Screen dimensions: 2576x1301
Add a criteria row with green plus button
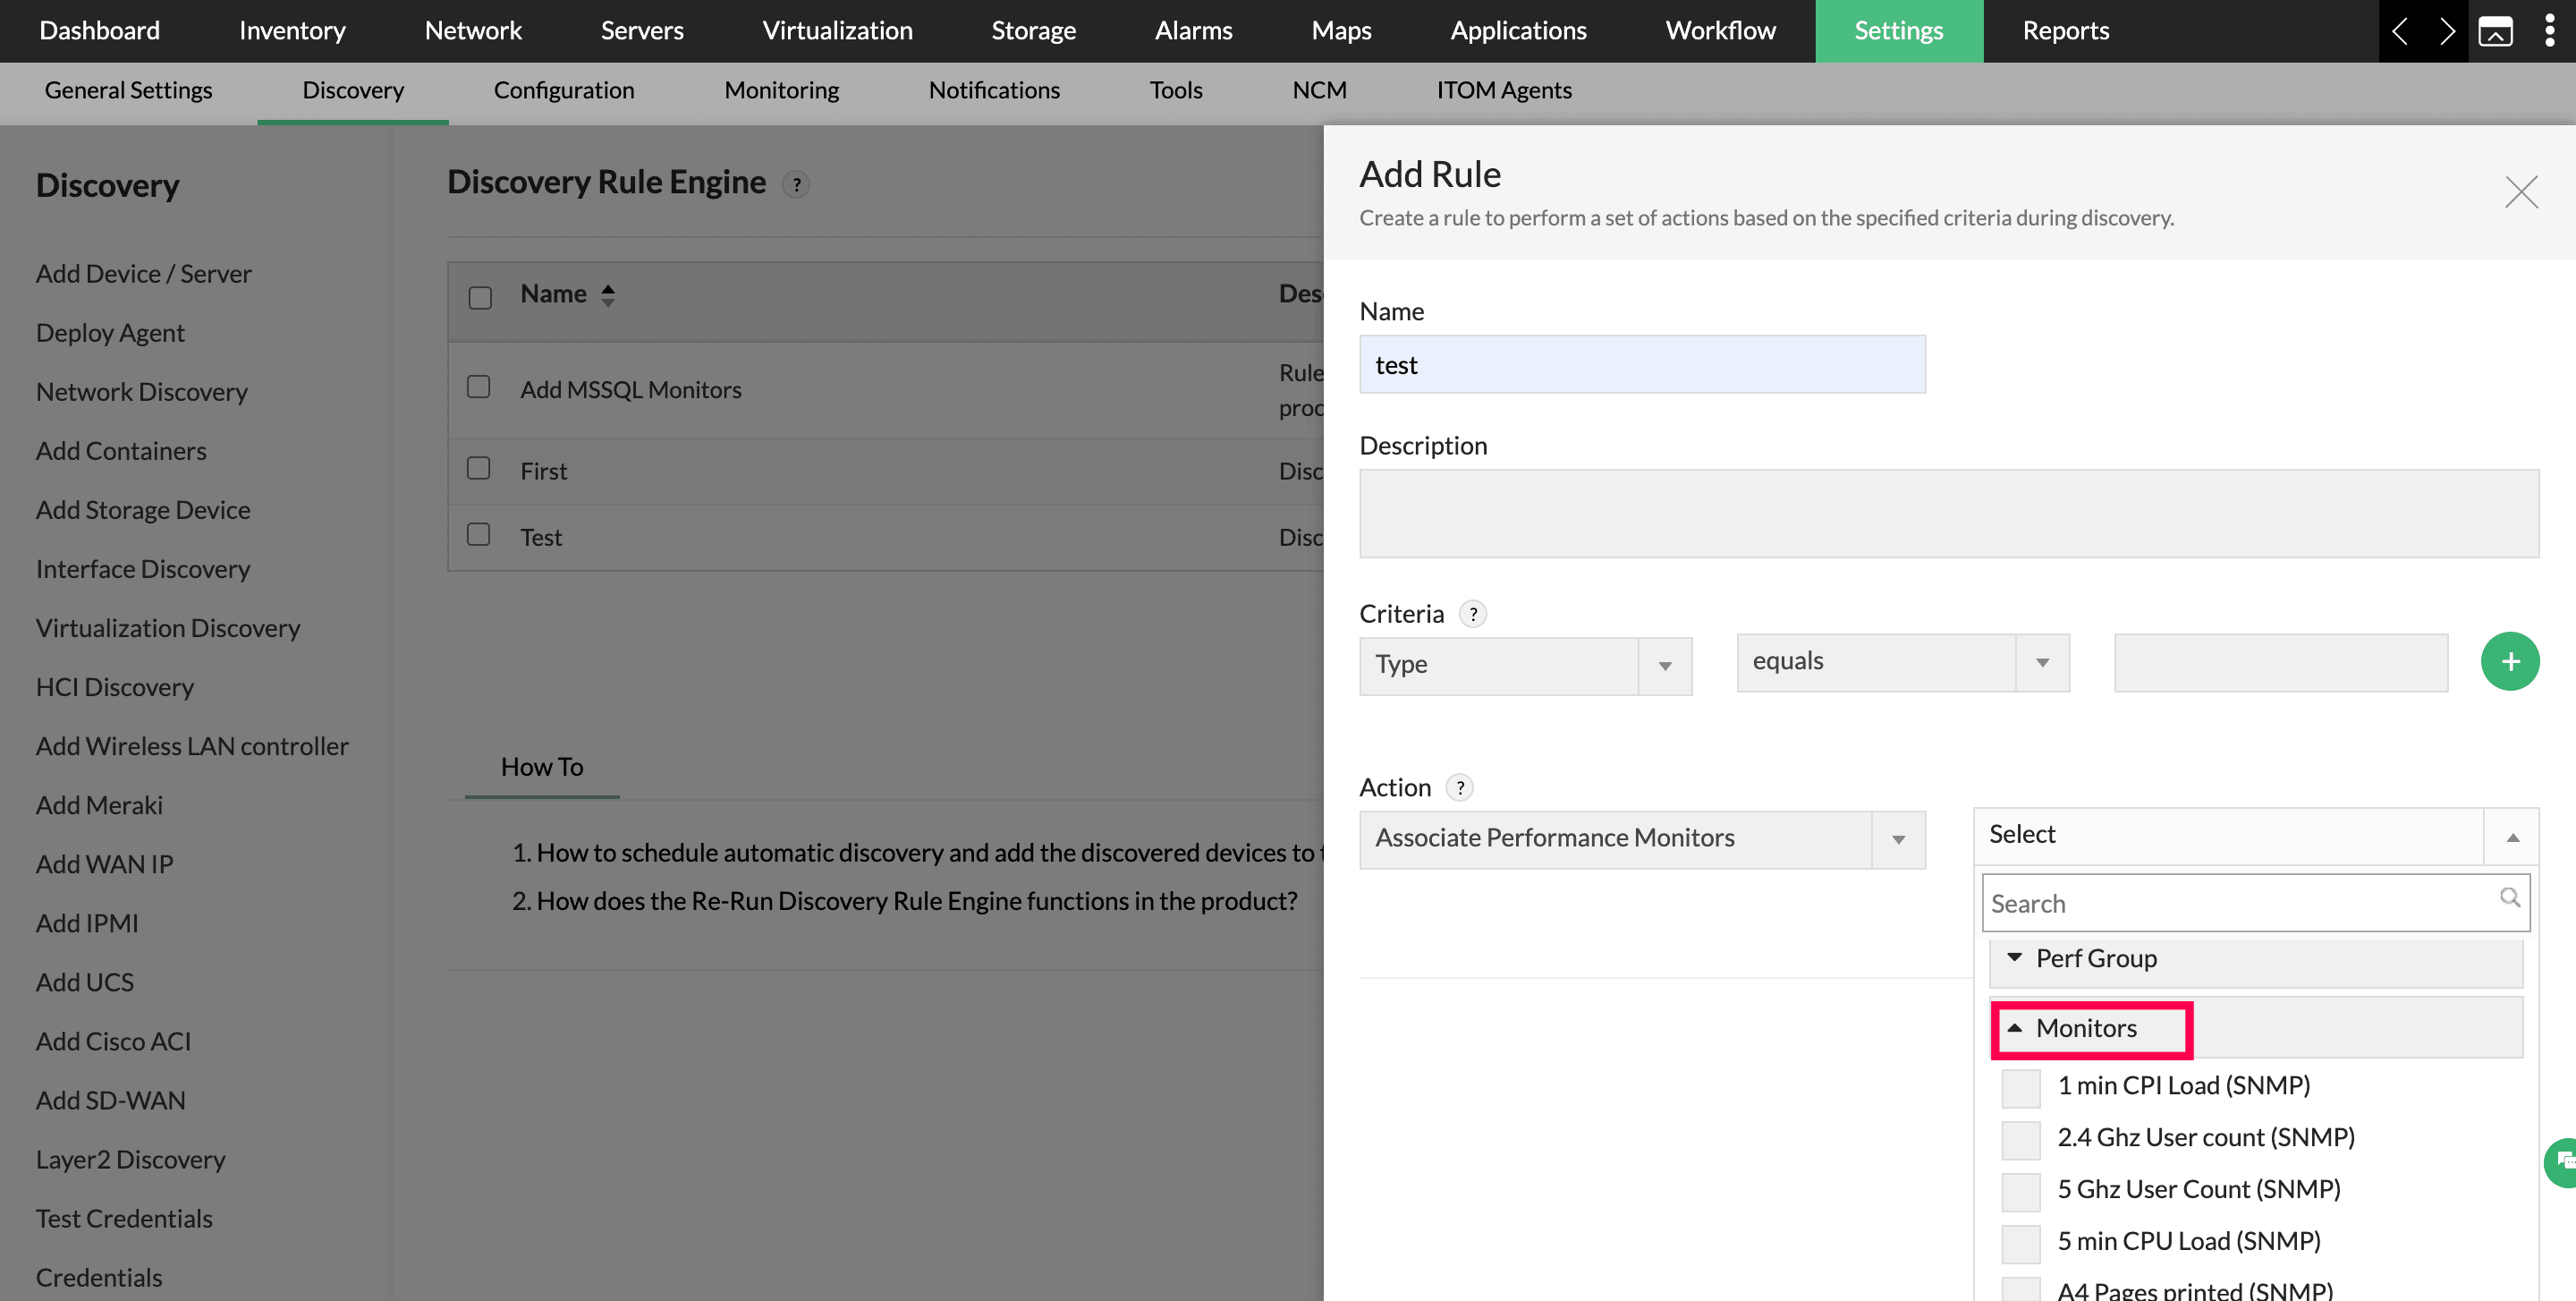pos(2510,661)
